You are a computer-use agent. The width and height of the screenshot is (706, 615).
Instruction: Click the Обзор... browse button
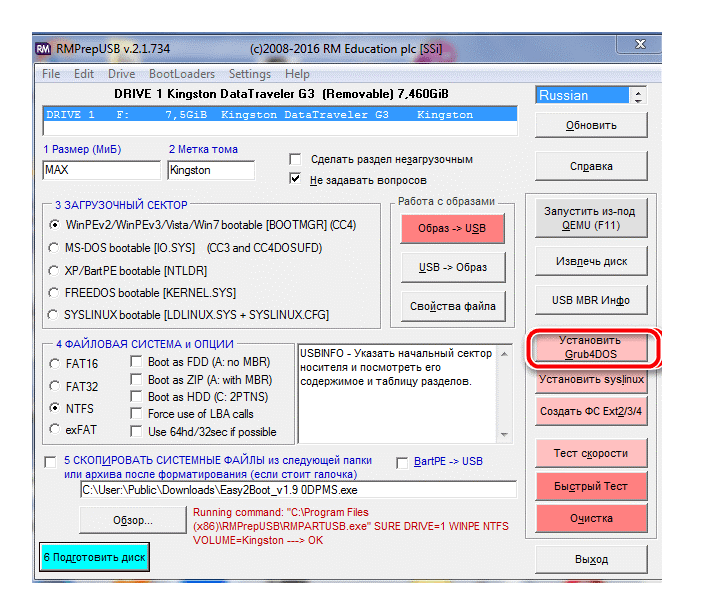(x=133, y=520)
